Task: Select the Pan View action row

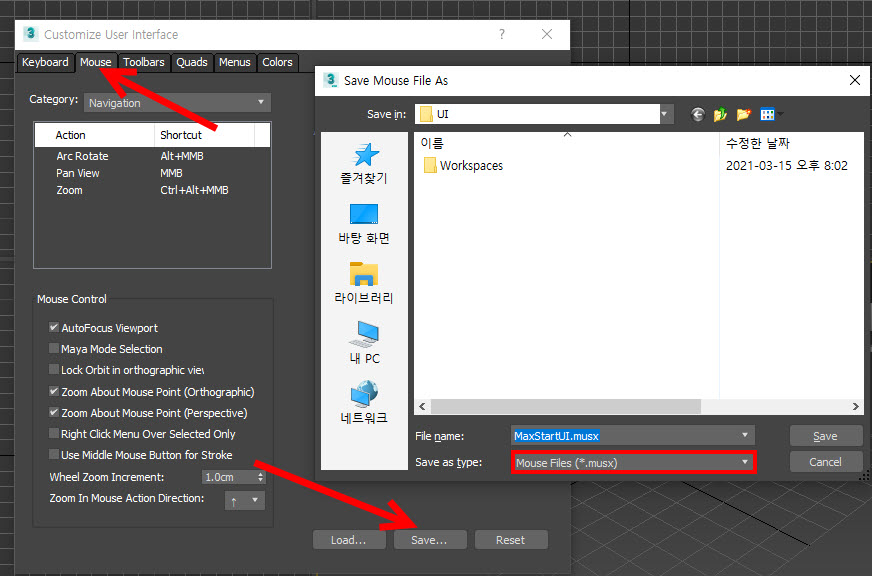Action: click(152, 173)
